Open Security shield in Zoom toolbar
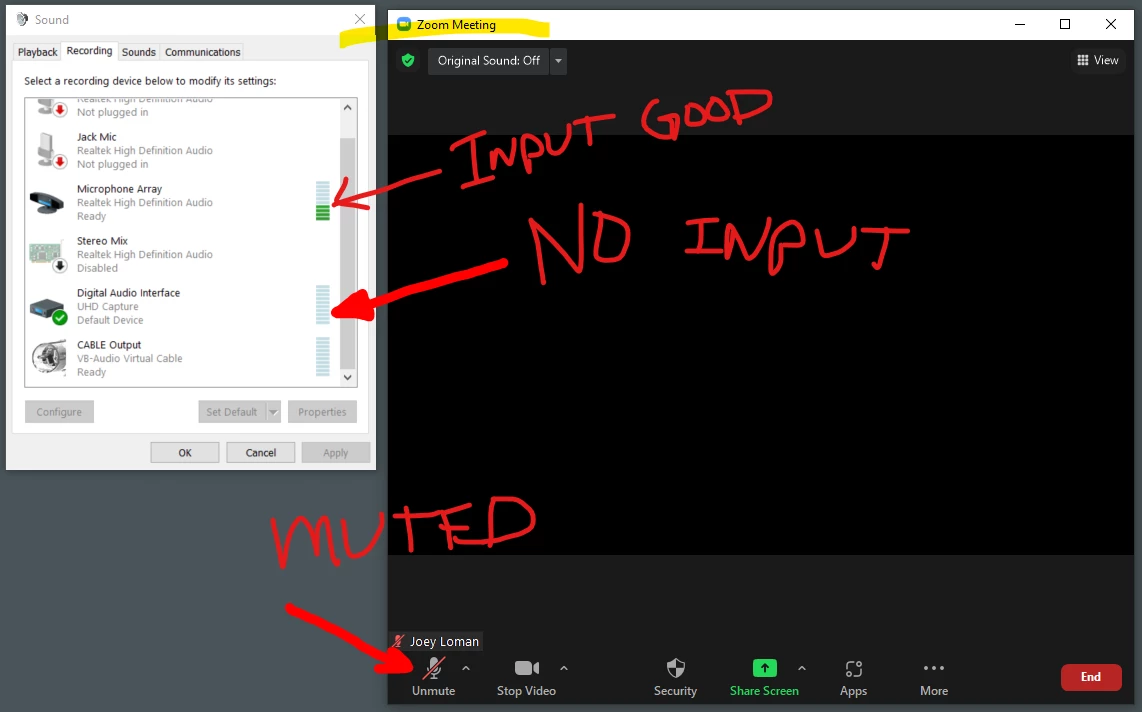Screen dimensions: 1142x712 coord(675,677)
